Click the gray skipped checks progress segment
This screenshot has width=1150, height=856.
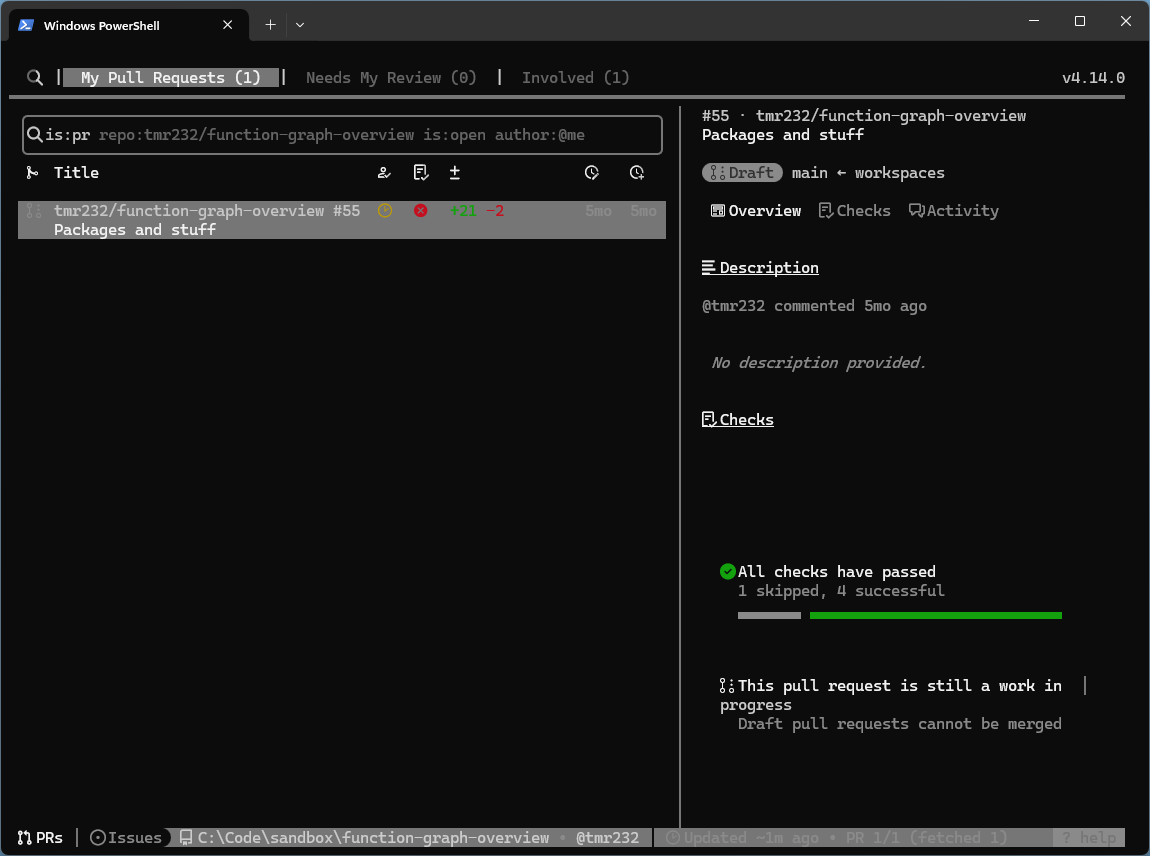click(769, 615)
